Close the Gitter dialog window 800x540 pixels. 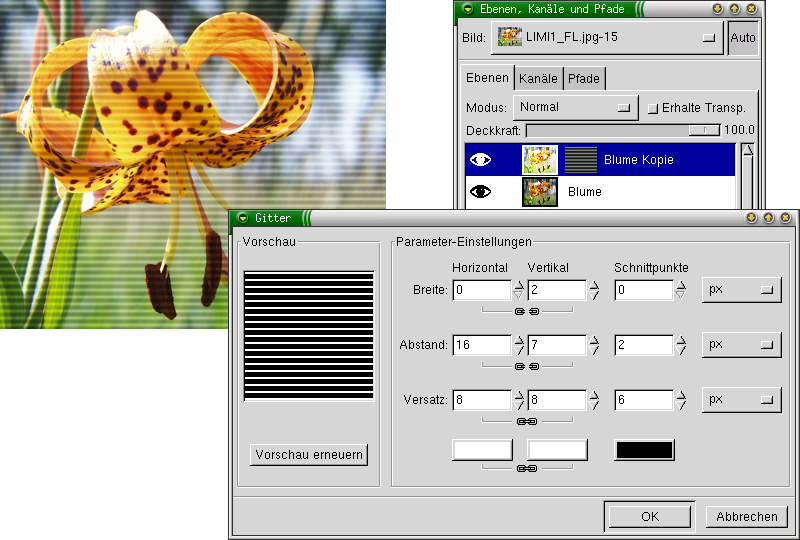(x=786, y=217)
